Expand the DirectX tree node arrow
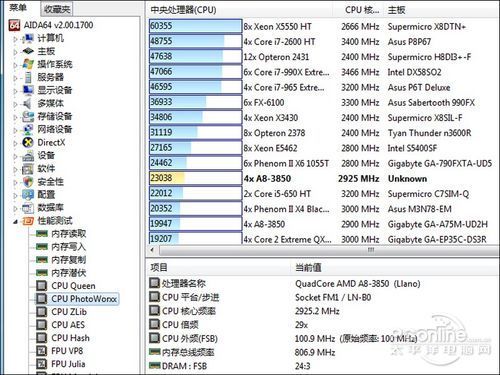 15,143
